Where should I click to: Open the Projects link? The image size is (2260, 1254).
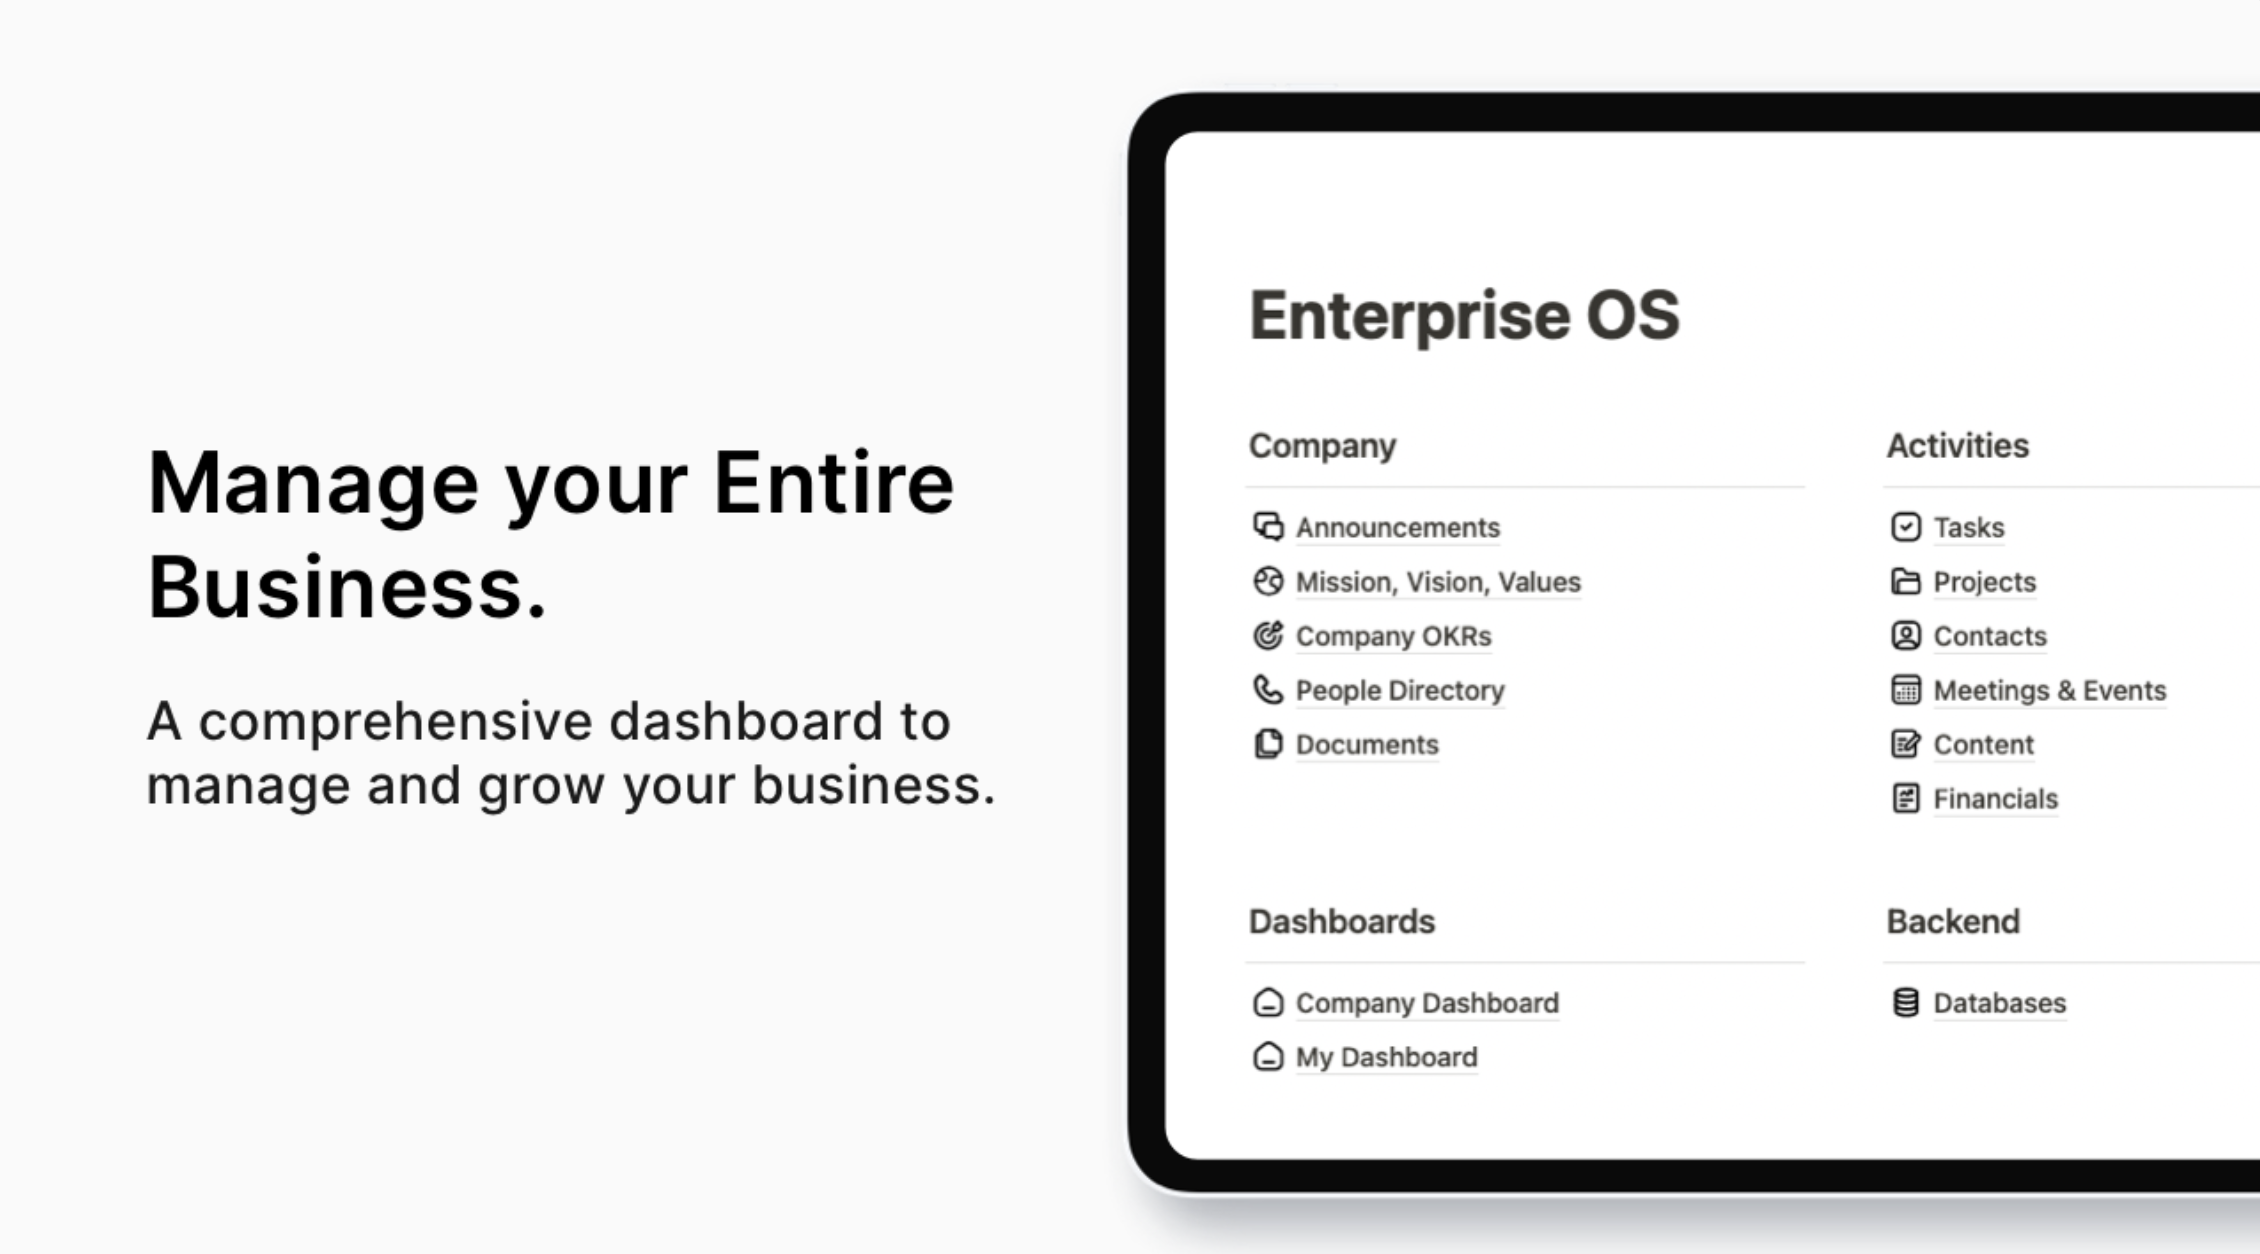tap(1984, 582)
